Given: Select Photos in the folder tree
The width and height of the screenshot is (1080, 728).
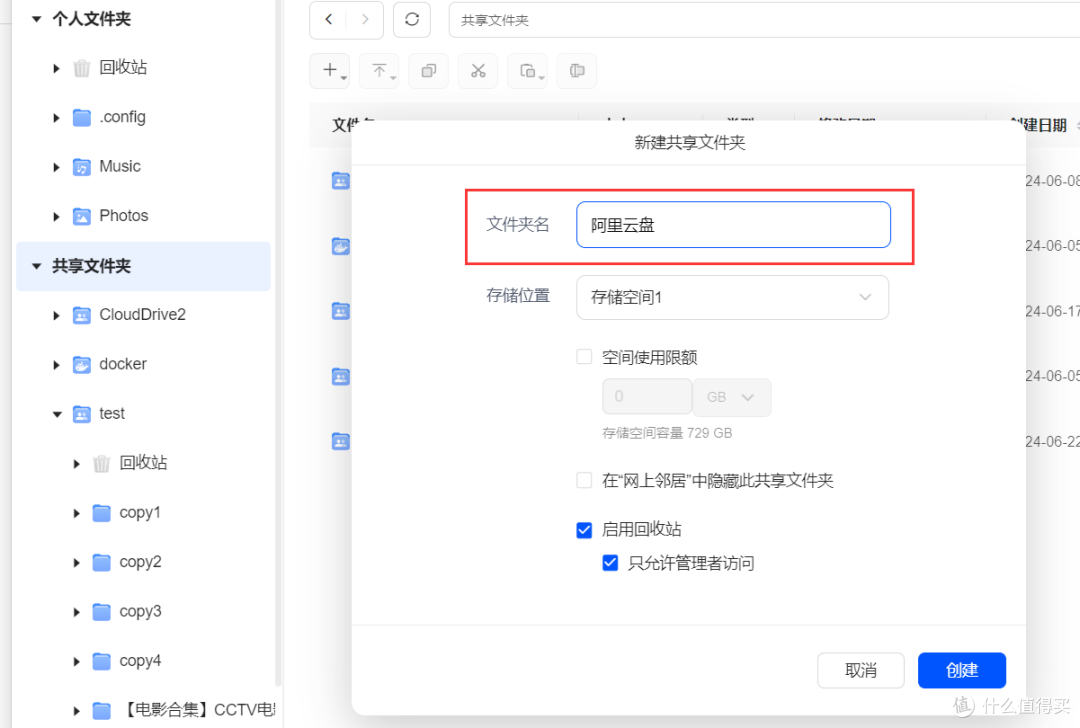Looking at the screenshot, I should [x=124, y=216].
